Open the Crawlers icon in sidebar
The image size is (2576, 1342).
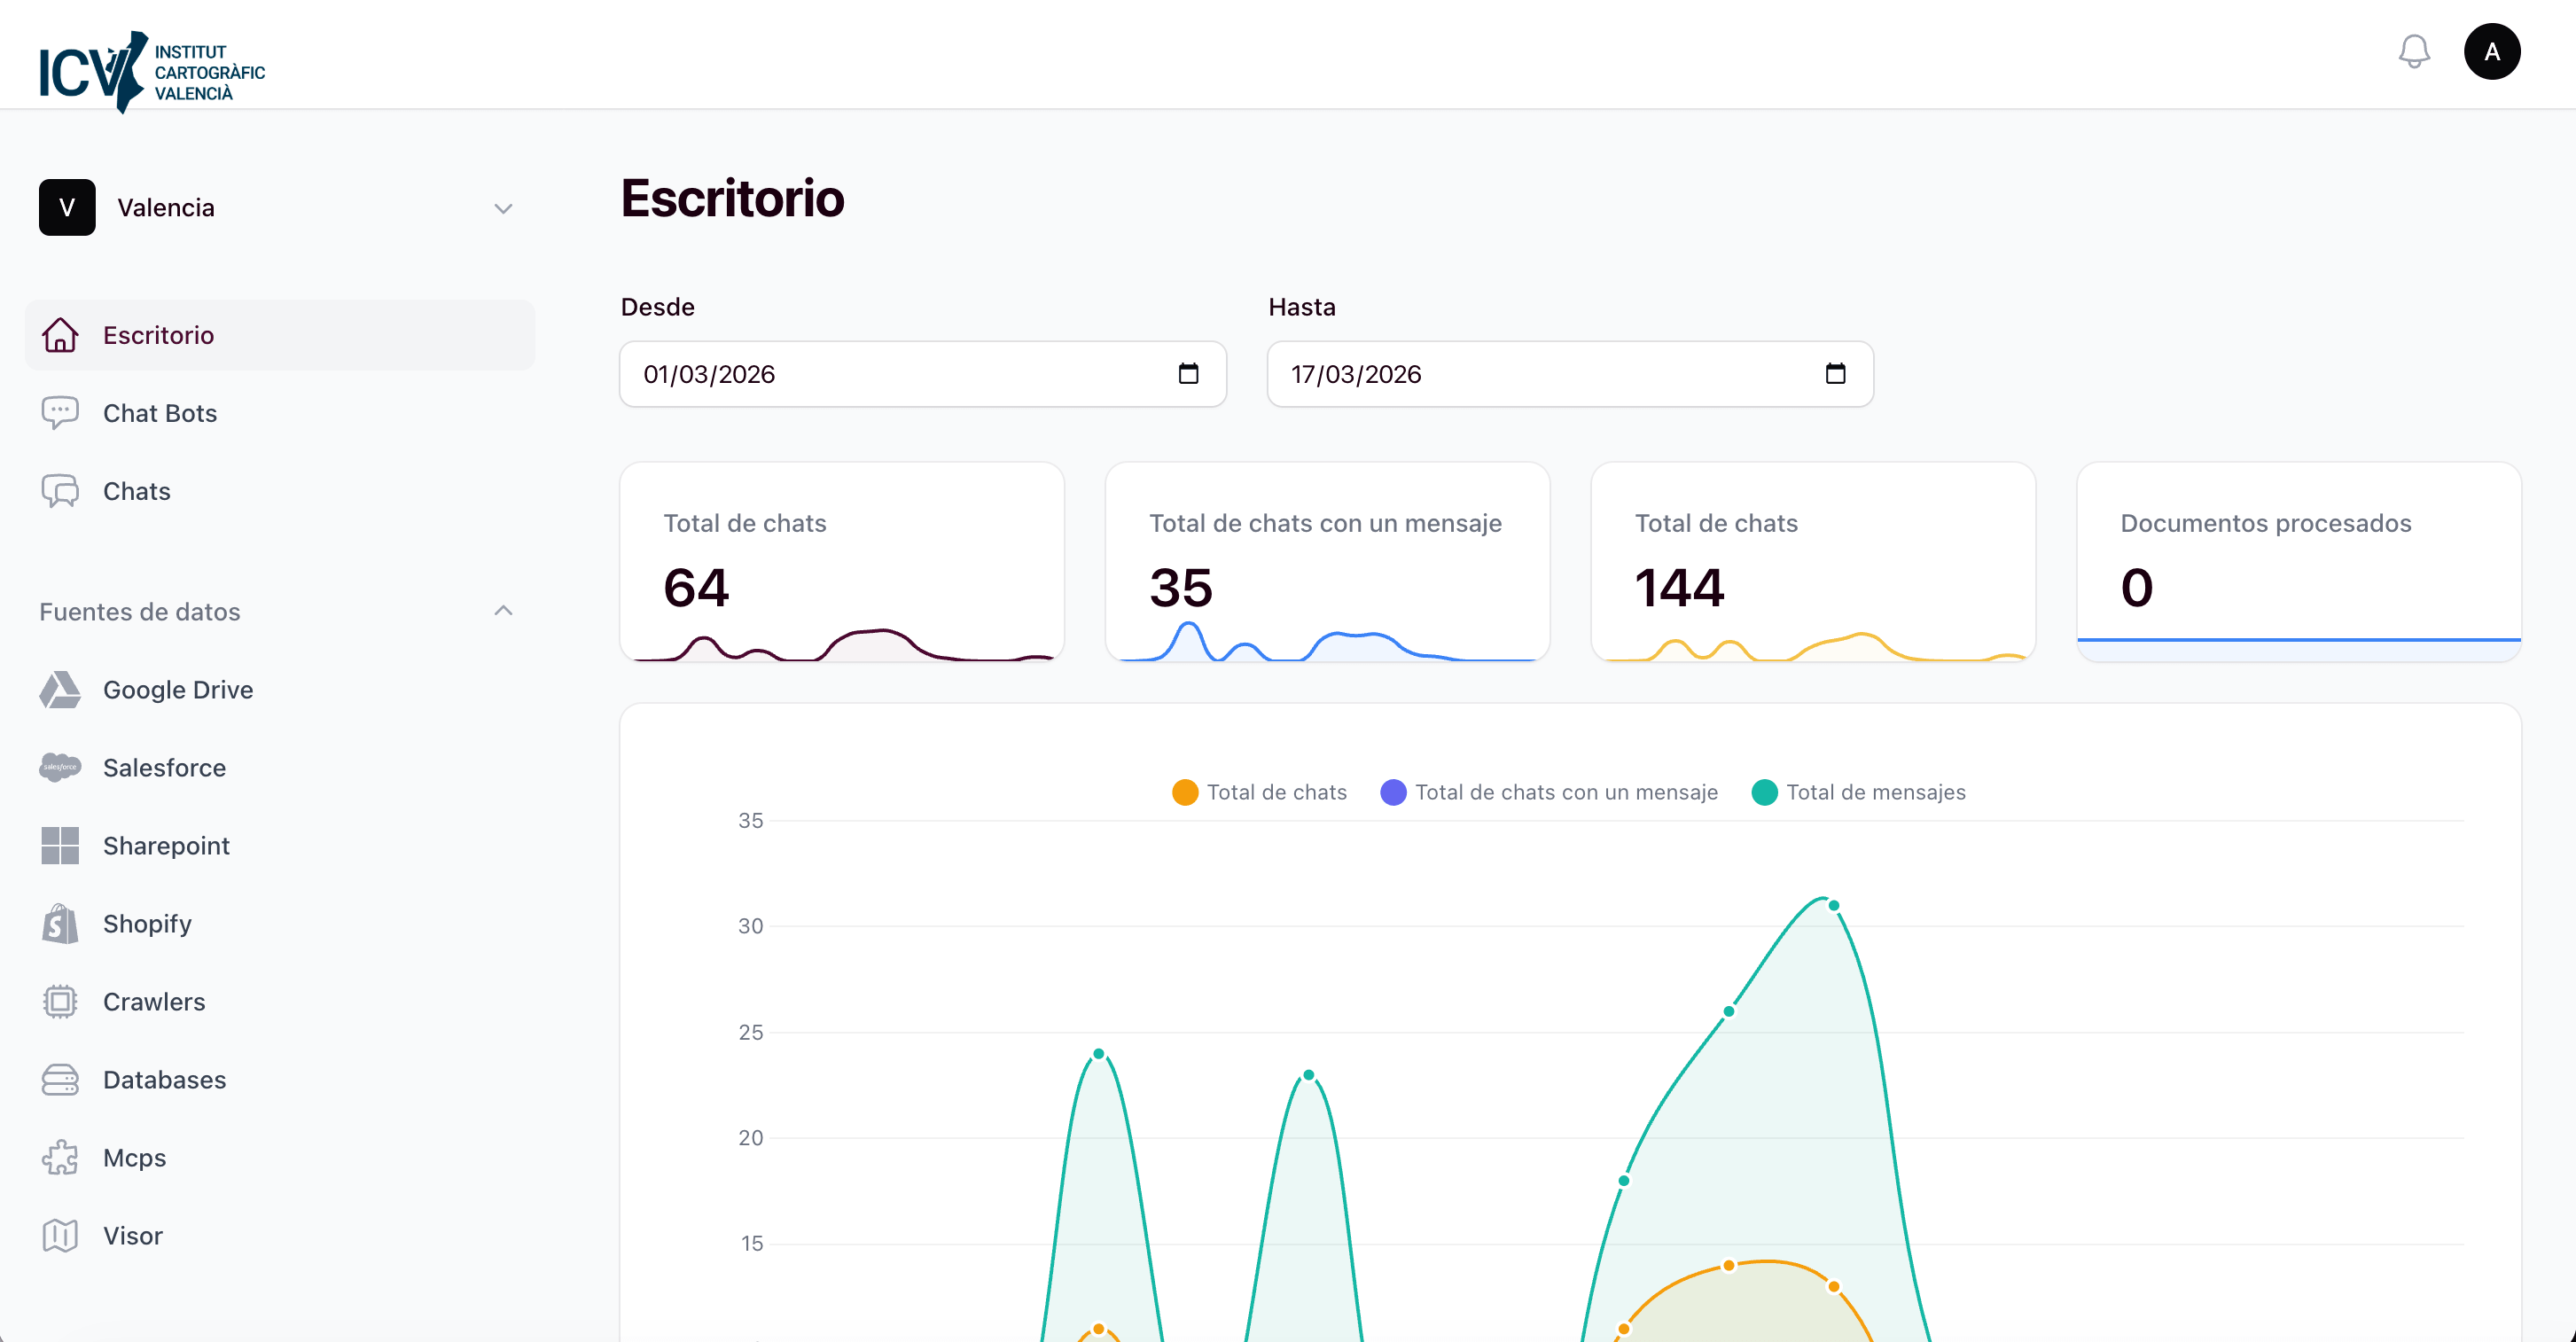tap(60, 1001)
